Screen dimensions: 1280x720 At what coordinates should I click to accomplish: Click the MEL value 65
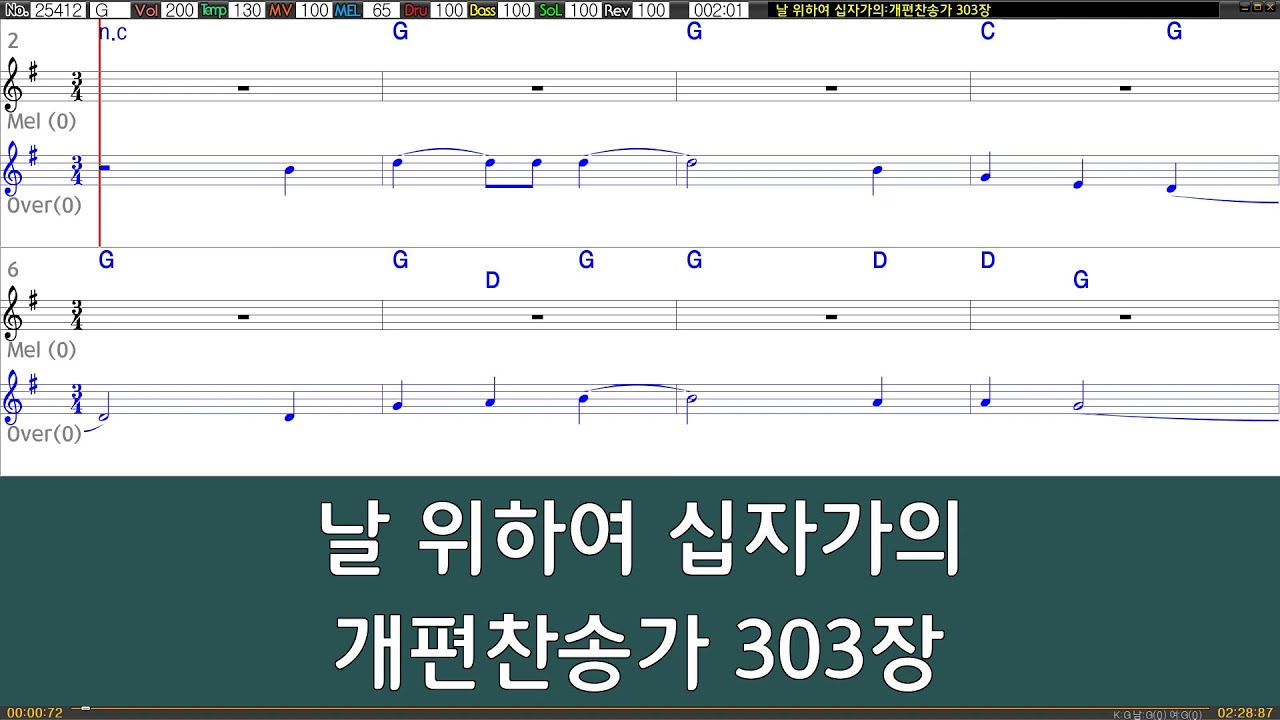tap(380, 10)
